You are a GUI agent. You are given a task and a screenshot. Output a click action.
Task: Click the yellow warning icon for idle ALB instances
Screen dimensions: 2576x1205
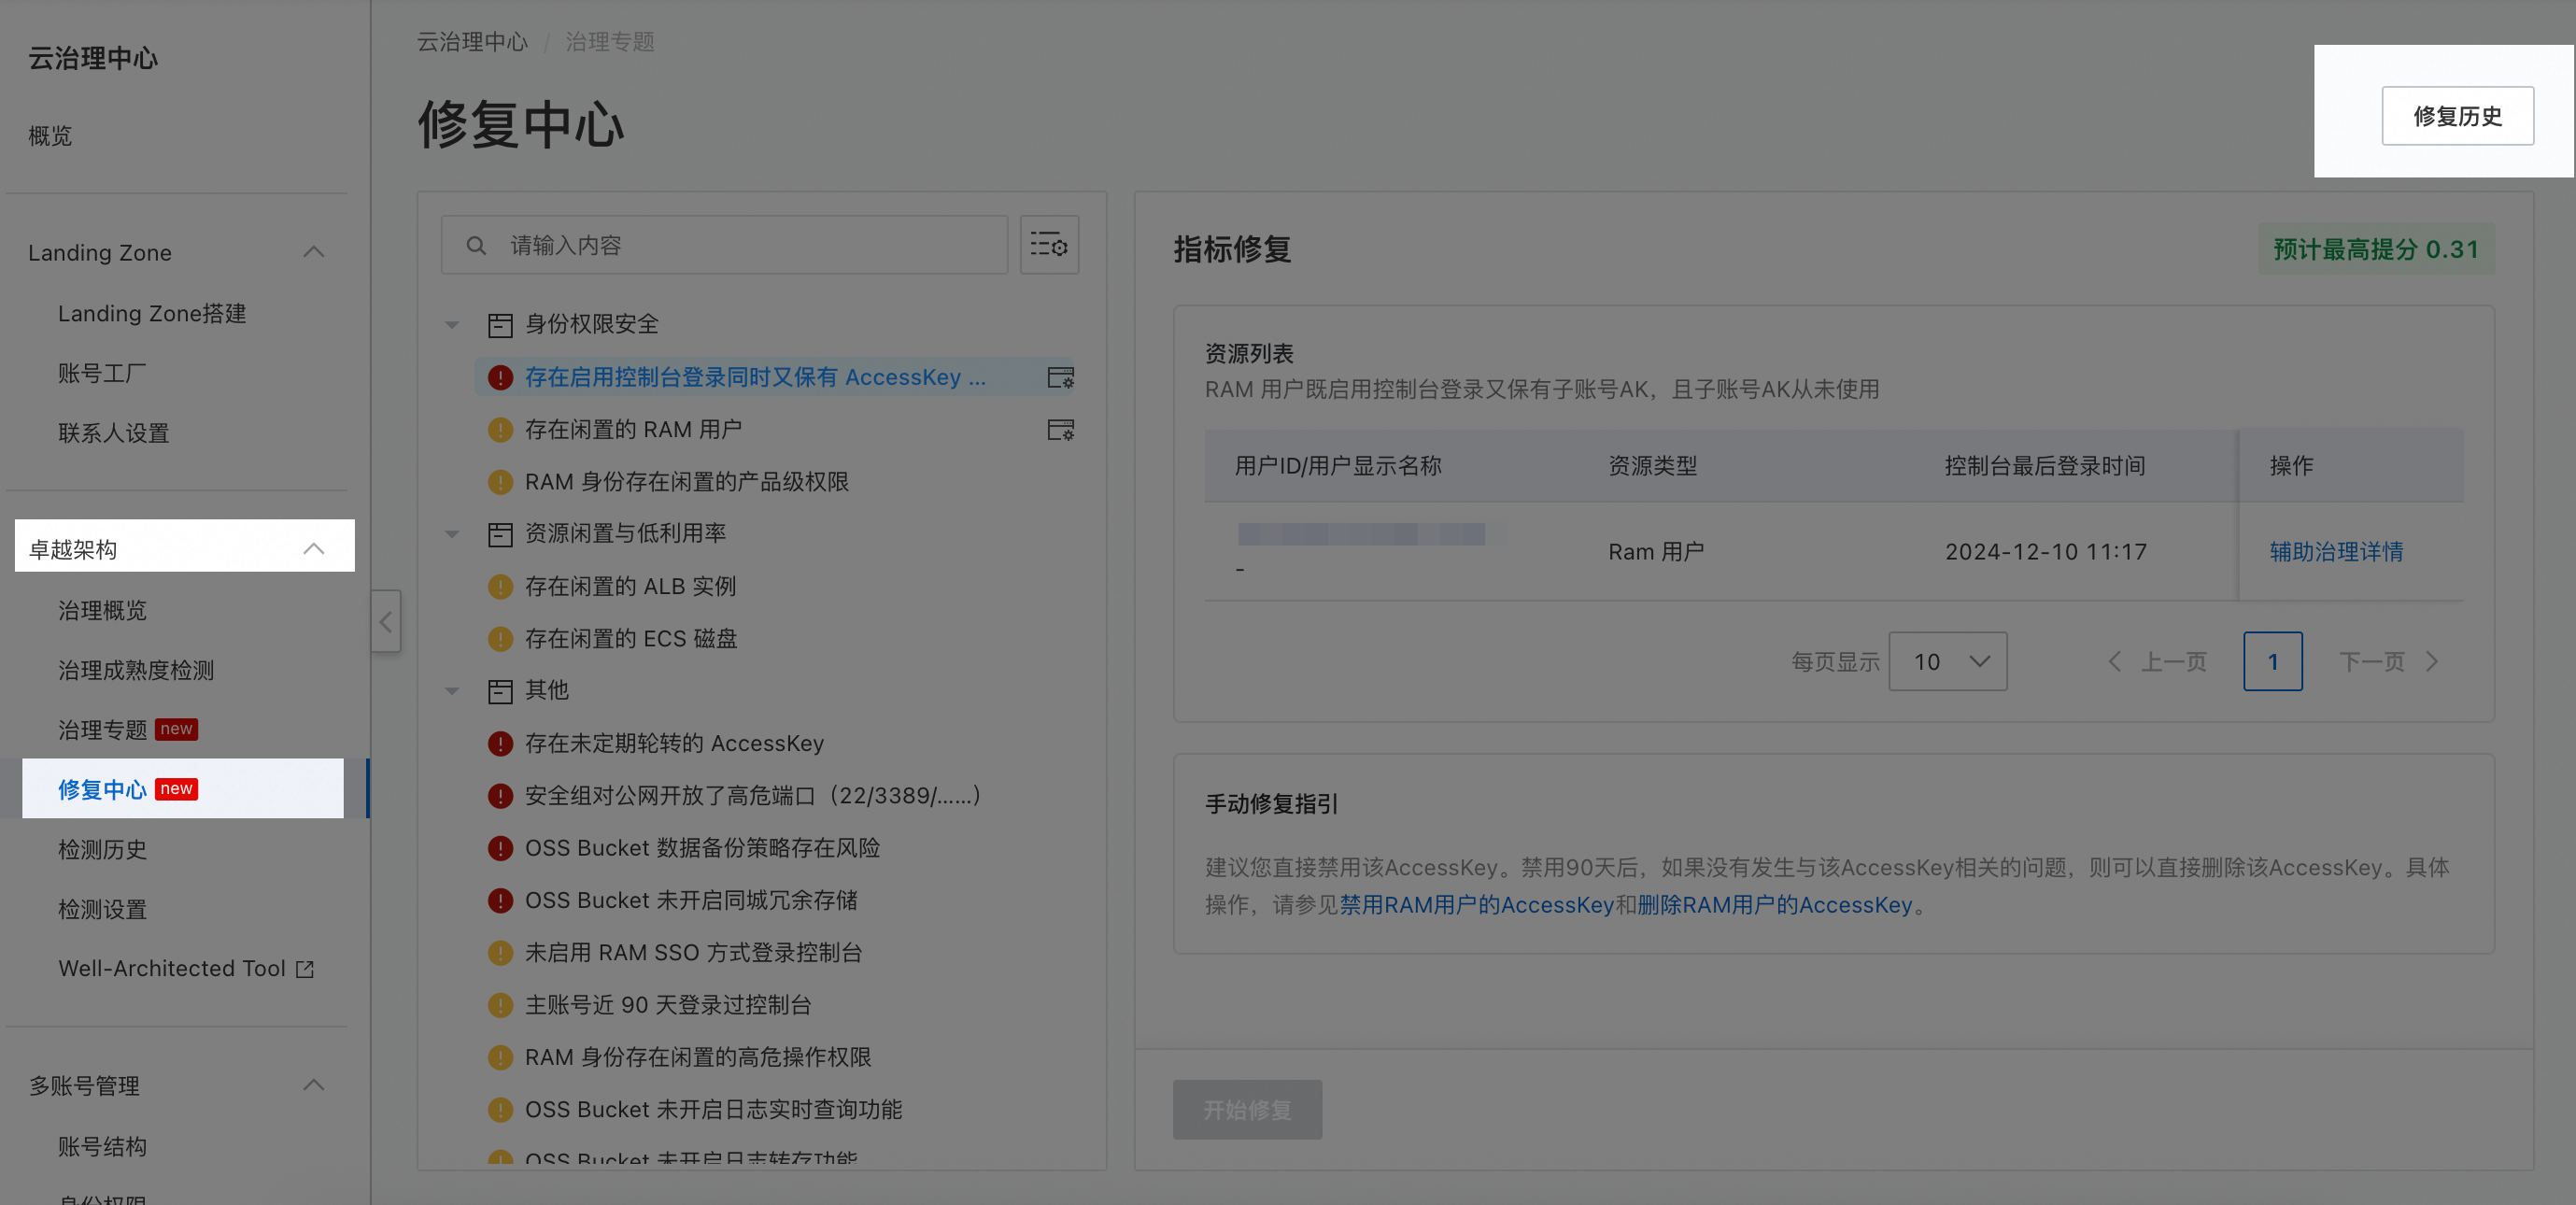[x=500, y=587]
